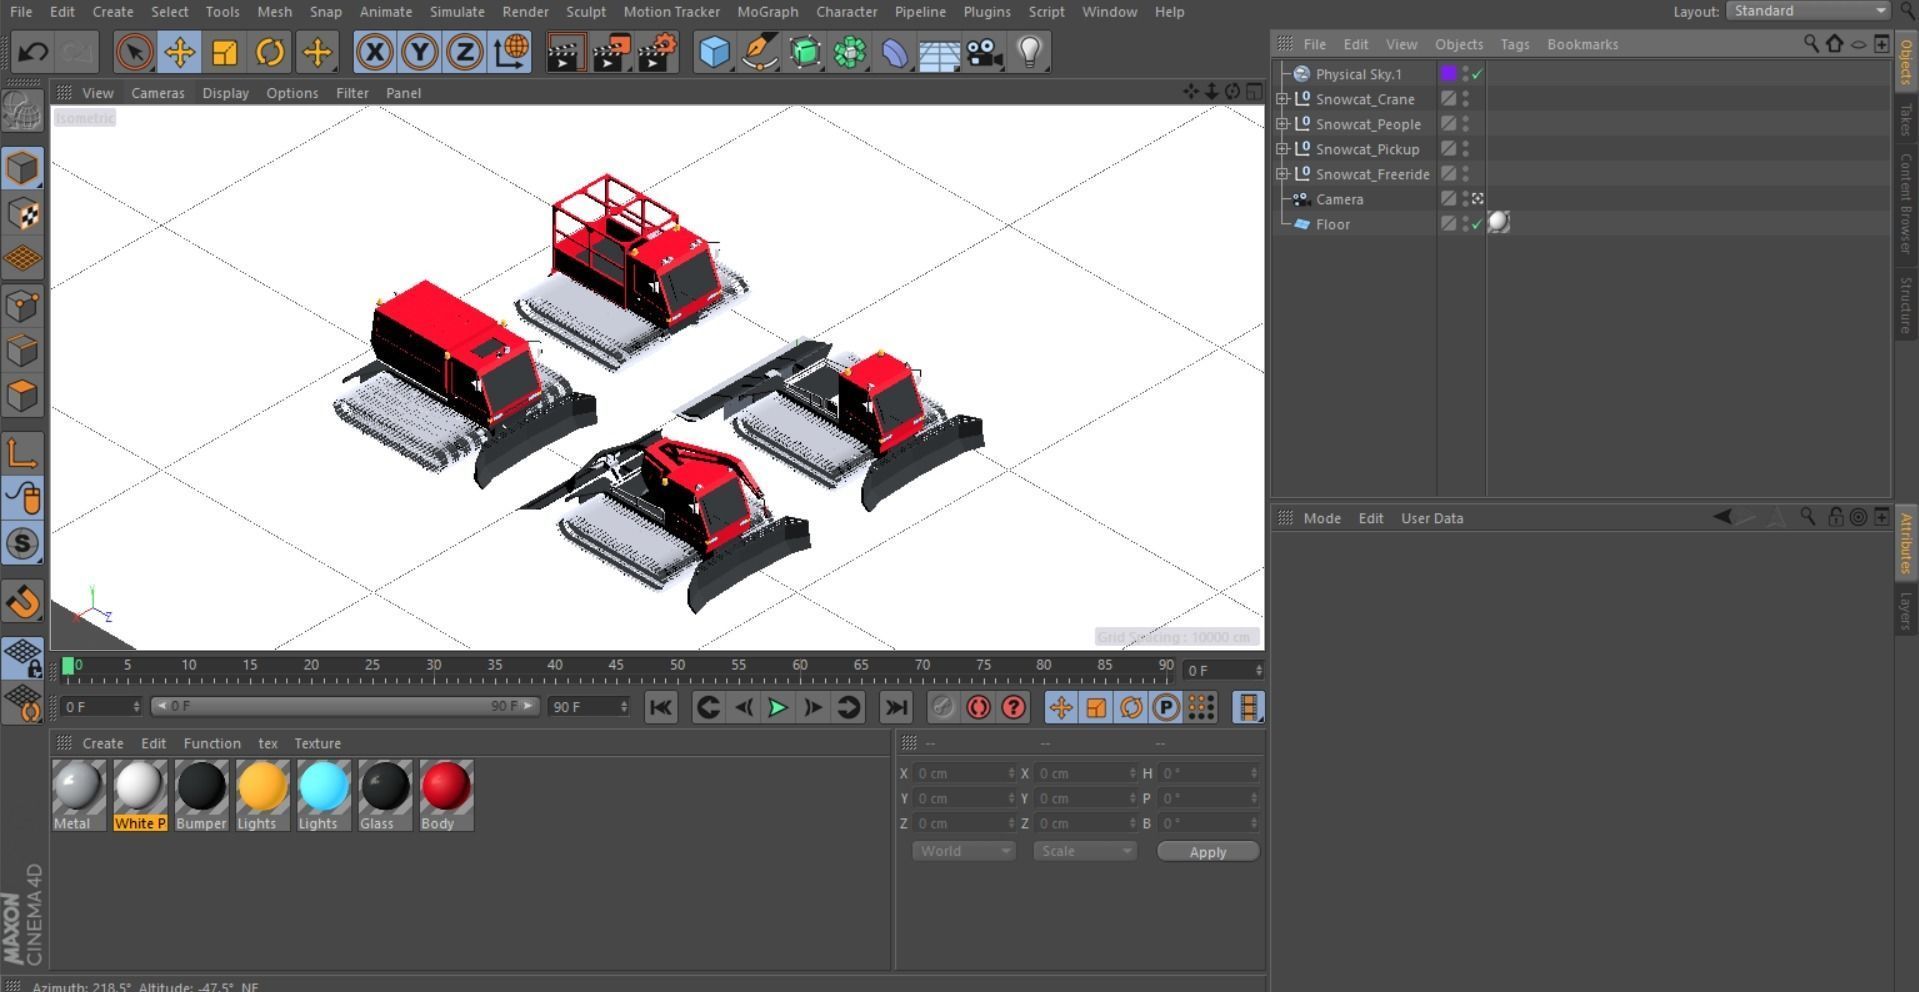Add a Cube primitive object
Image resolution: width=1919 pixels, height=992 pixels.
(x=714, y=52)
